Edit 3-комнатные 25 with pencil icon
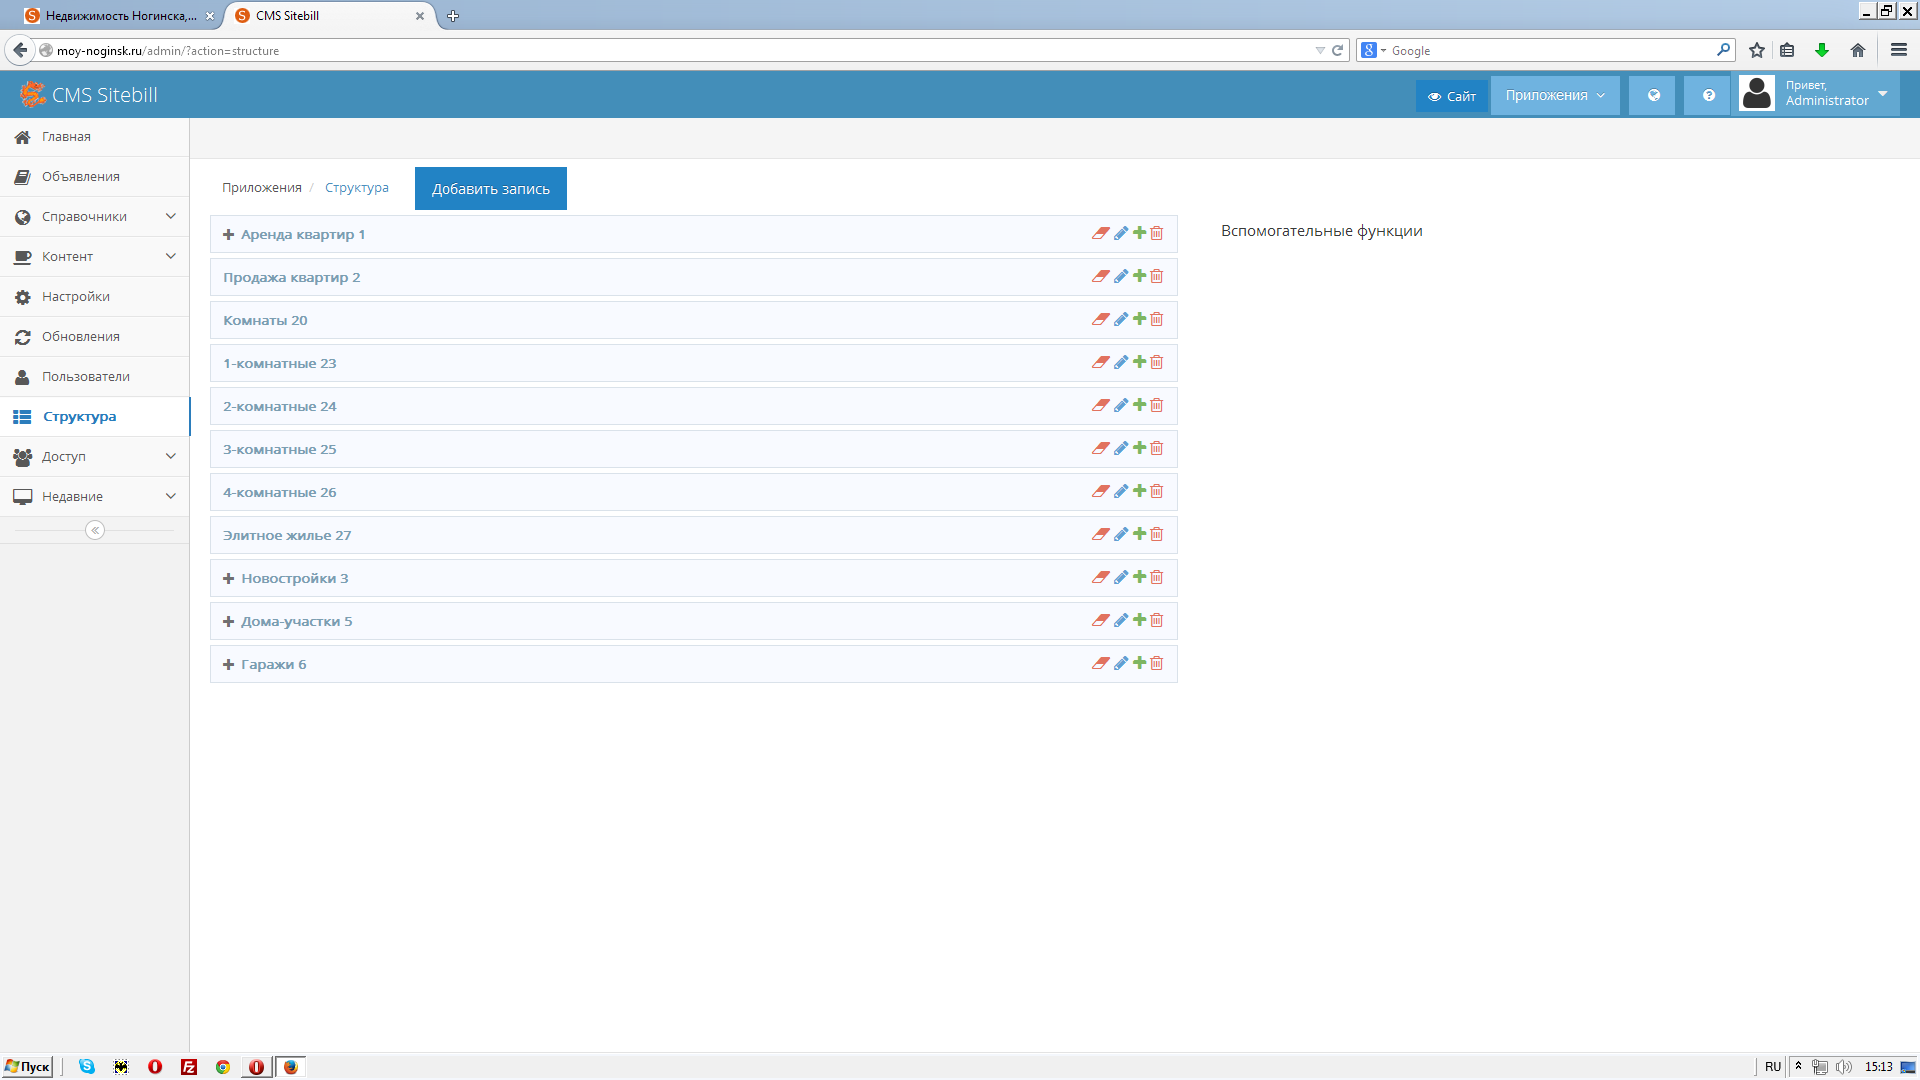Image resolution: width=1920 pixels, height=1080 pixels. coord(1121,448)
